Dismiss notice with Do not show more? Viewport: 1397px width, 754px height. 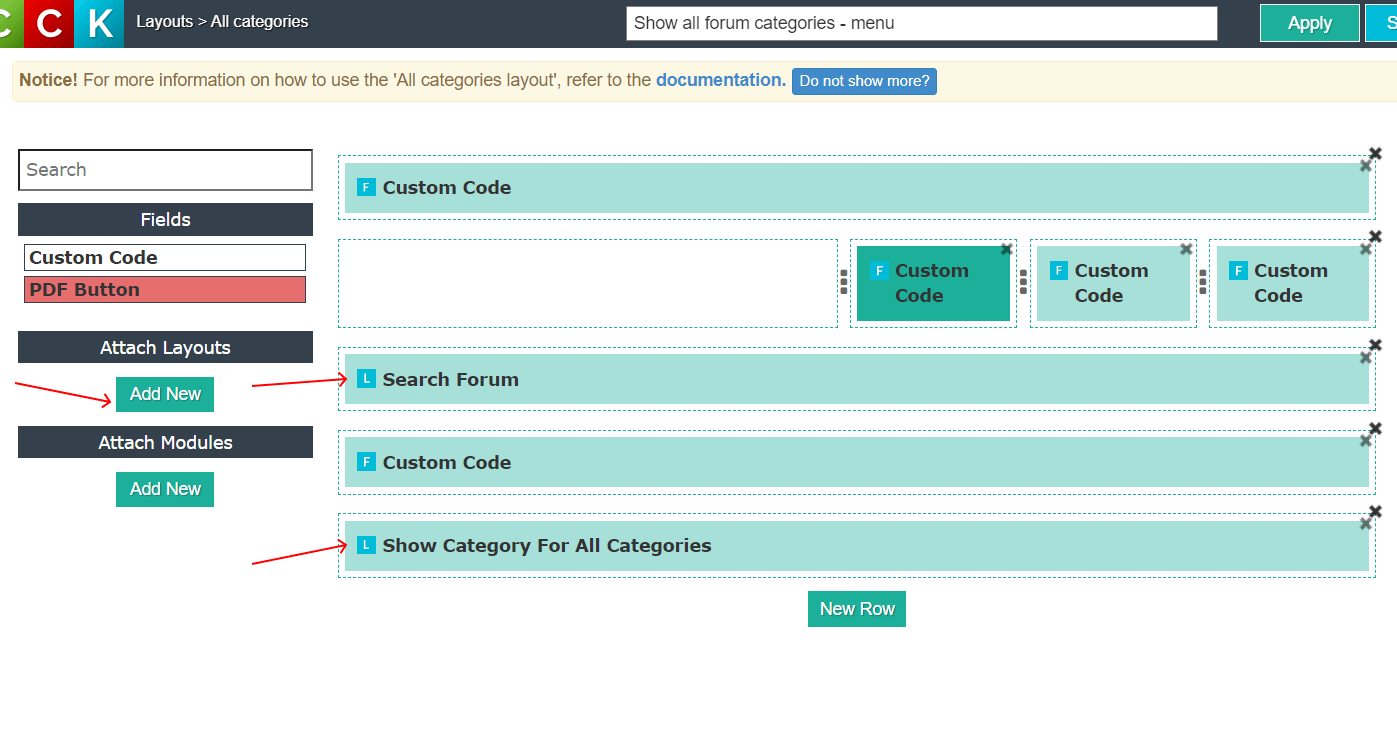[x=864, y=81]
